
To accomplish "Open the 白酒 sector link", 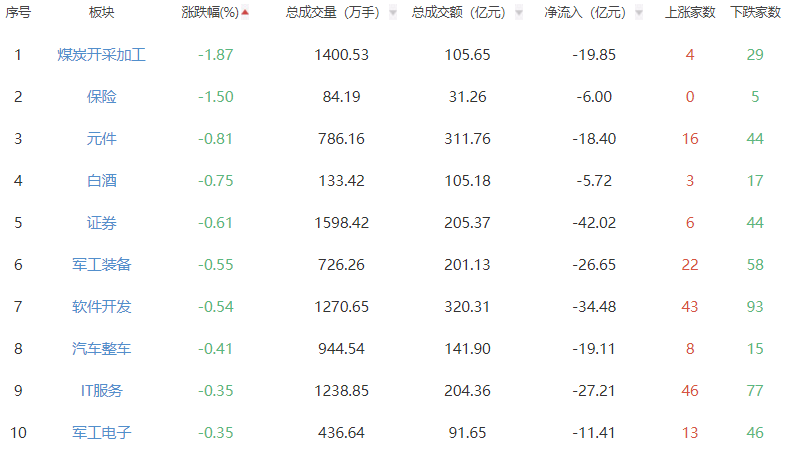I will point(101,181).
